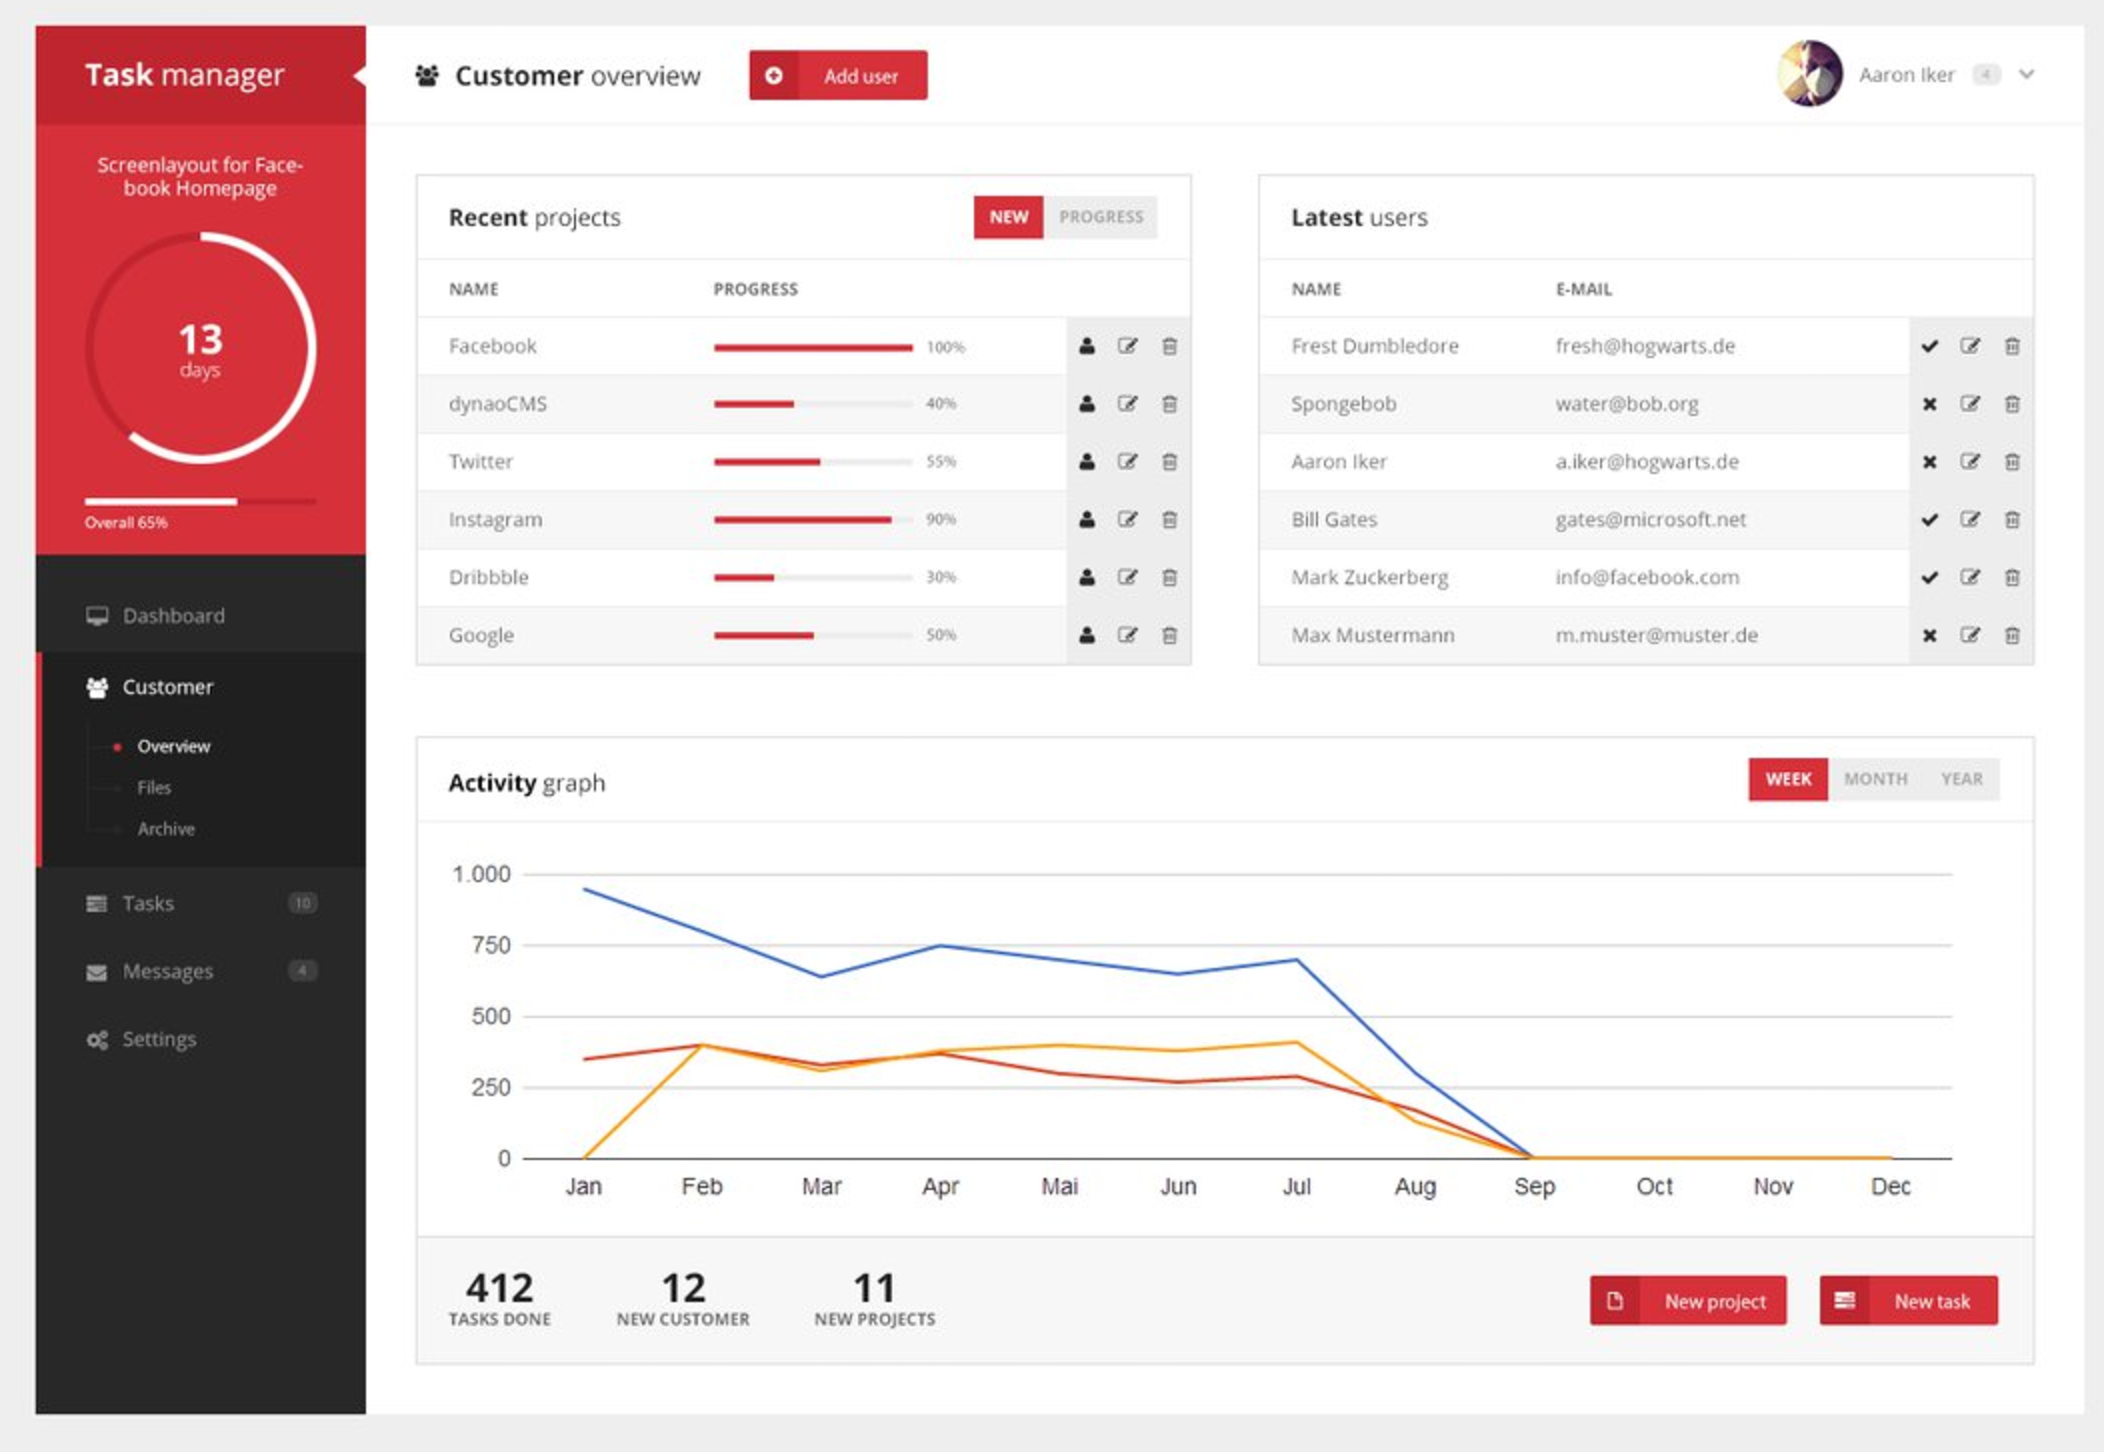The width and height of the screenshot is (2104, 1452).
Task: Click the trash icon for Max Mustermann
Action: pos(2012,635)
